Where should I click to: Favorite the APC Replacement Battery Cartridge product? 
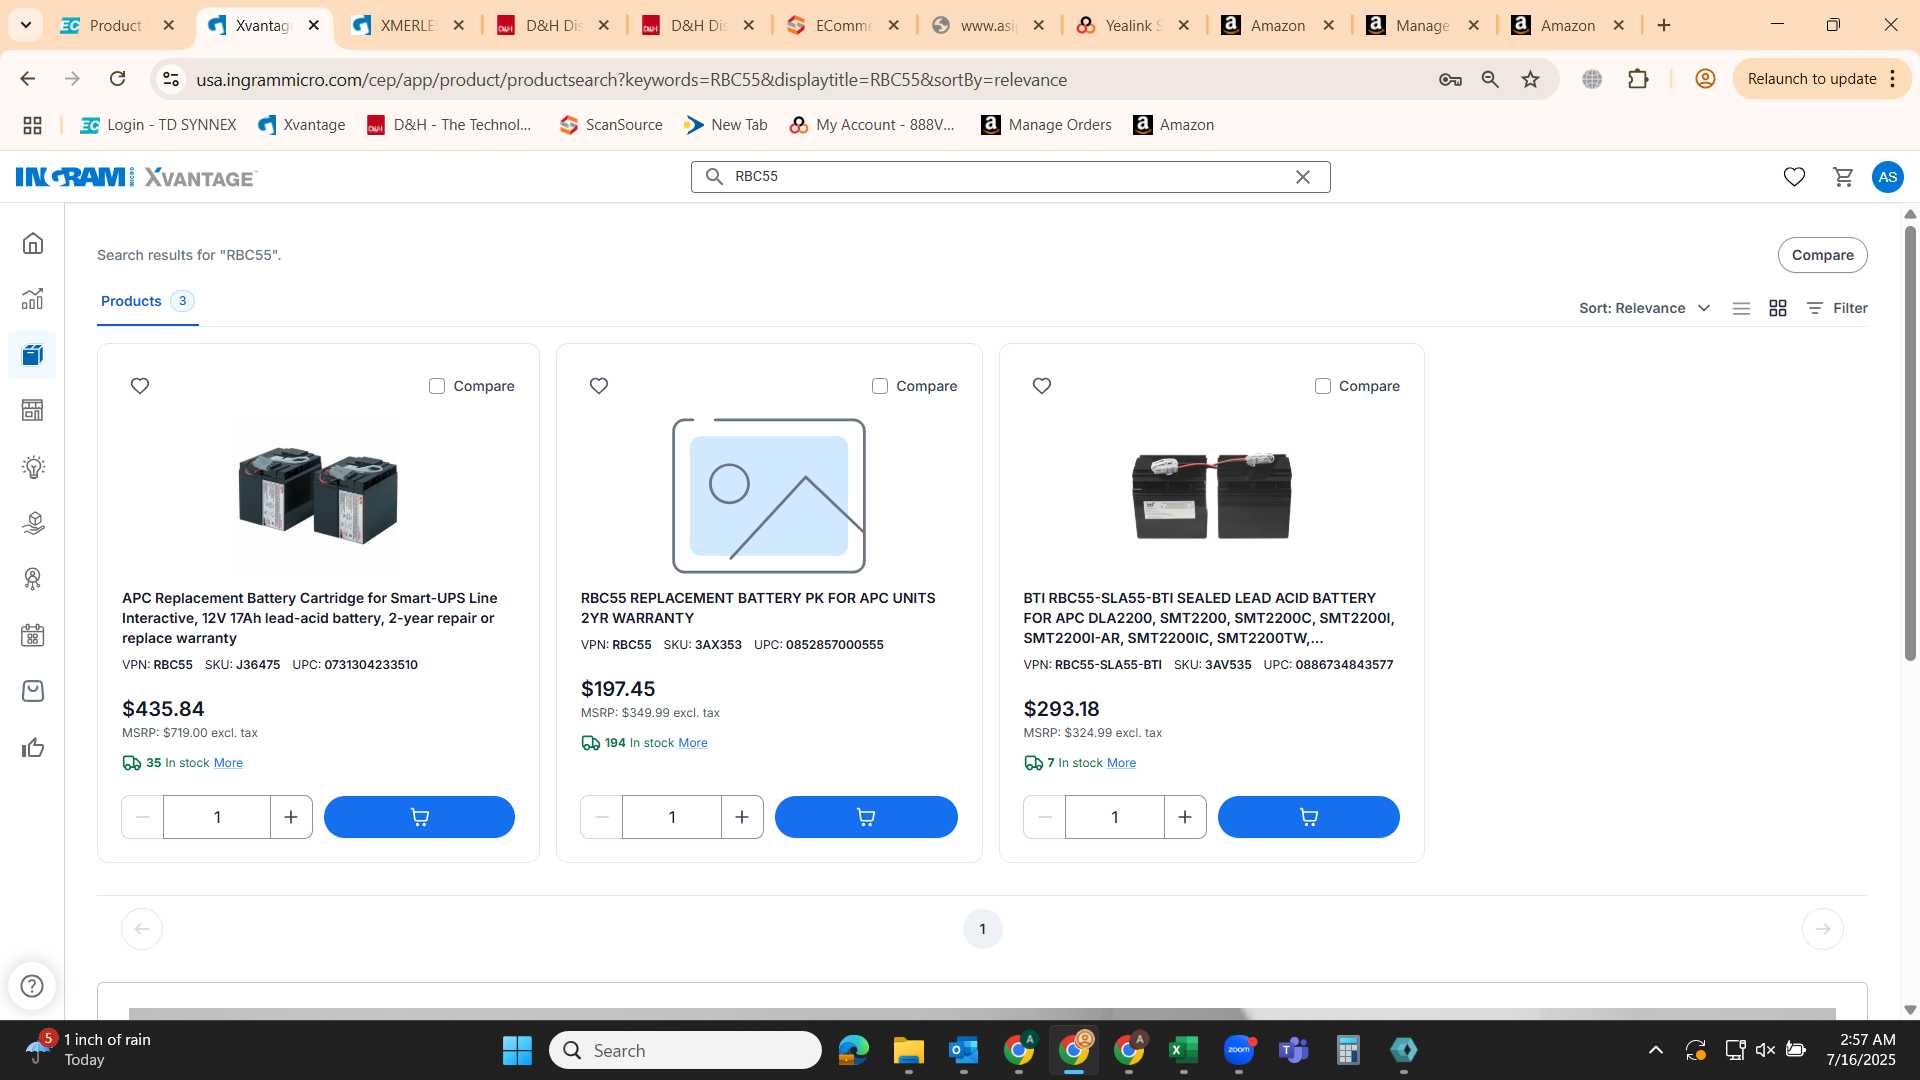(x=140, y=386)
